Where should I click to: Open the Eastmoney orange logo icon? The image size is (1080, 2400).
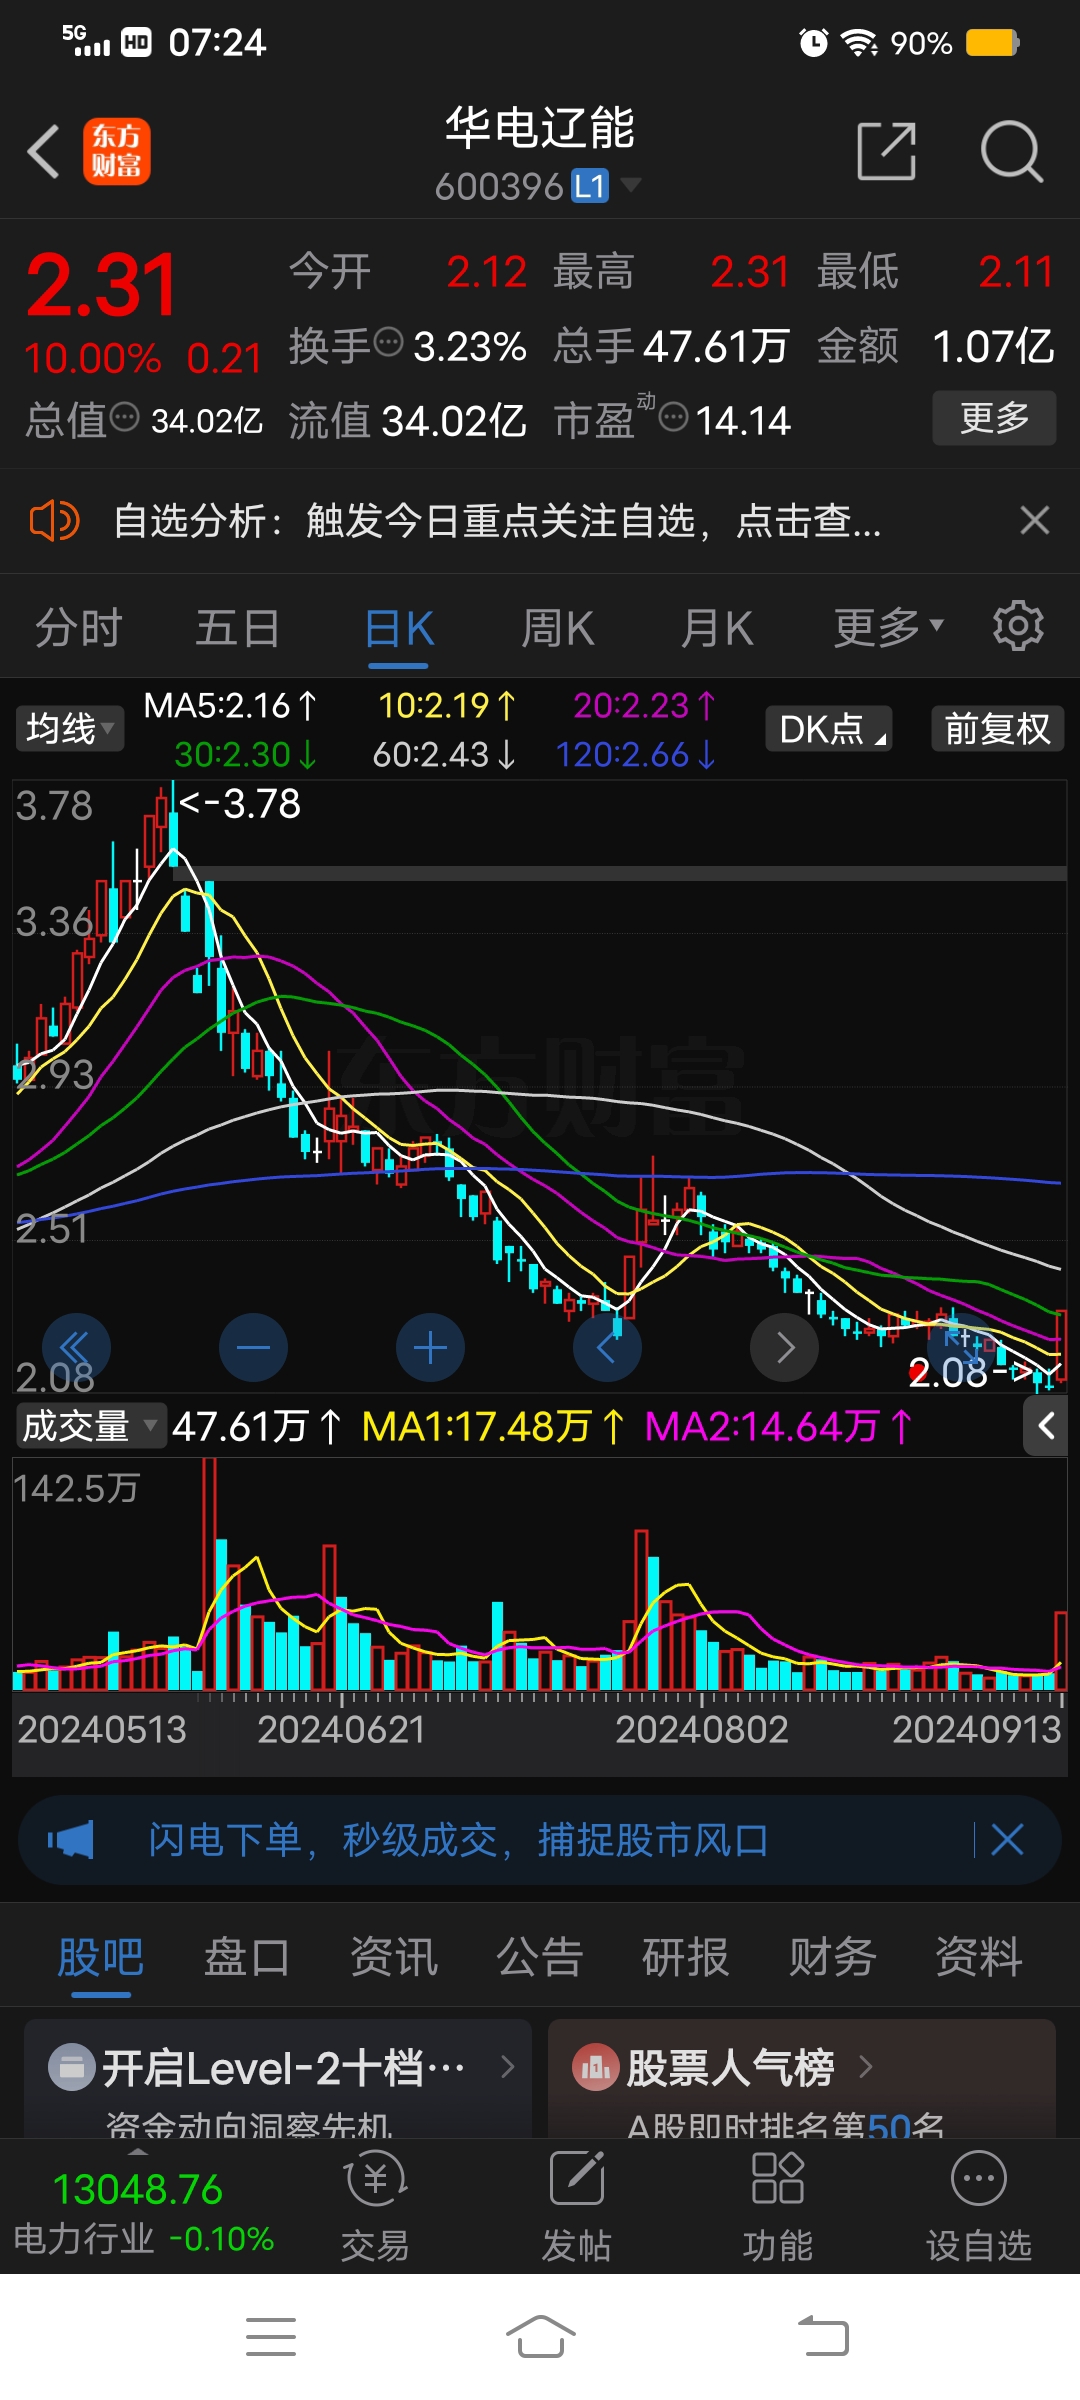click(117, 152)
